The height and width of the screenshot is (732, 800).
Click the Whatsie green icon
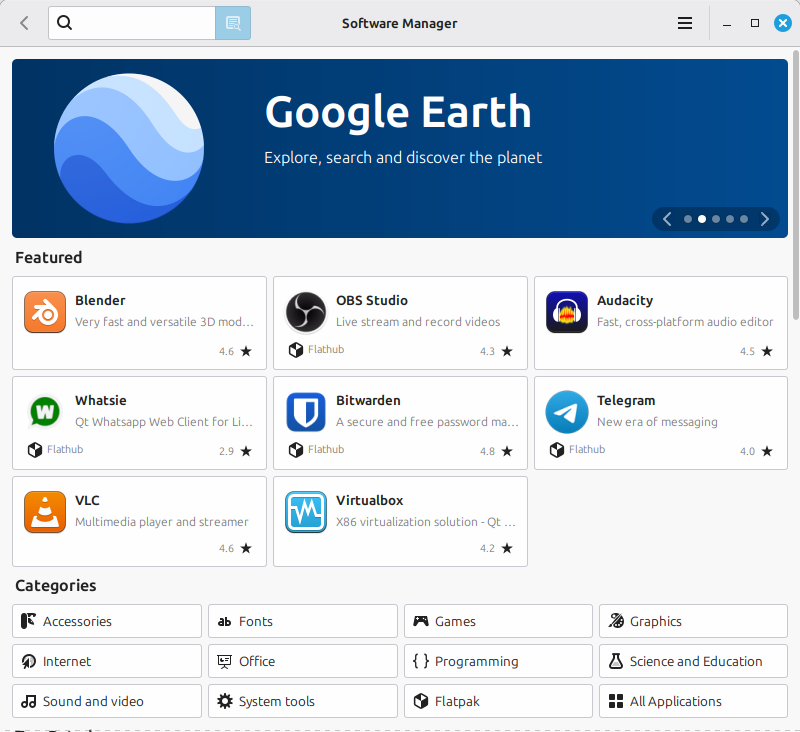click(x=44, y=412)
